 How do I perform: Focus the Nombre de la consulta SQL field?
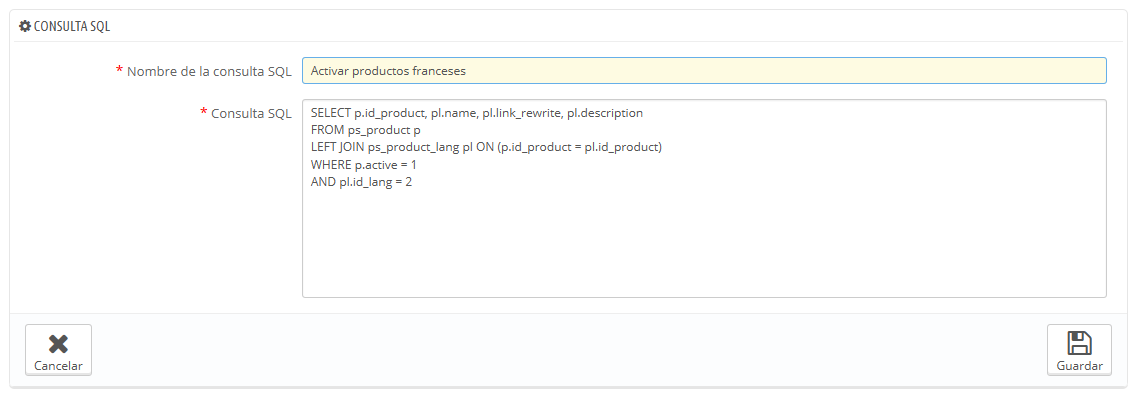point(704,71)
